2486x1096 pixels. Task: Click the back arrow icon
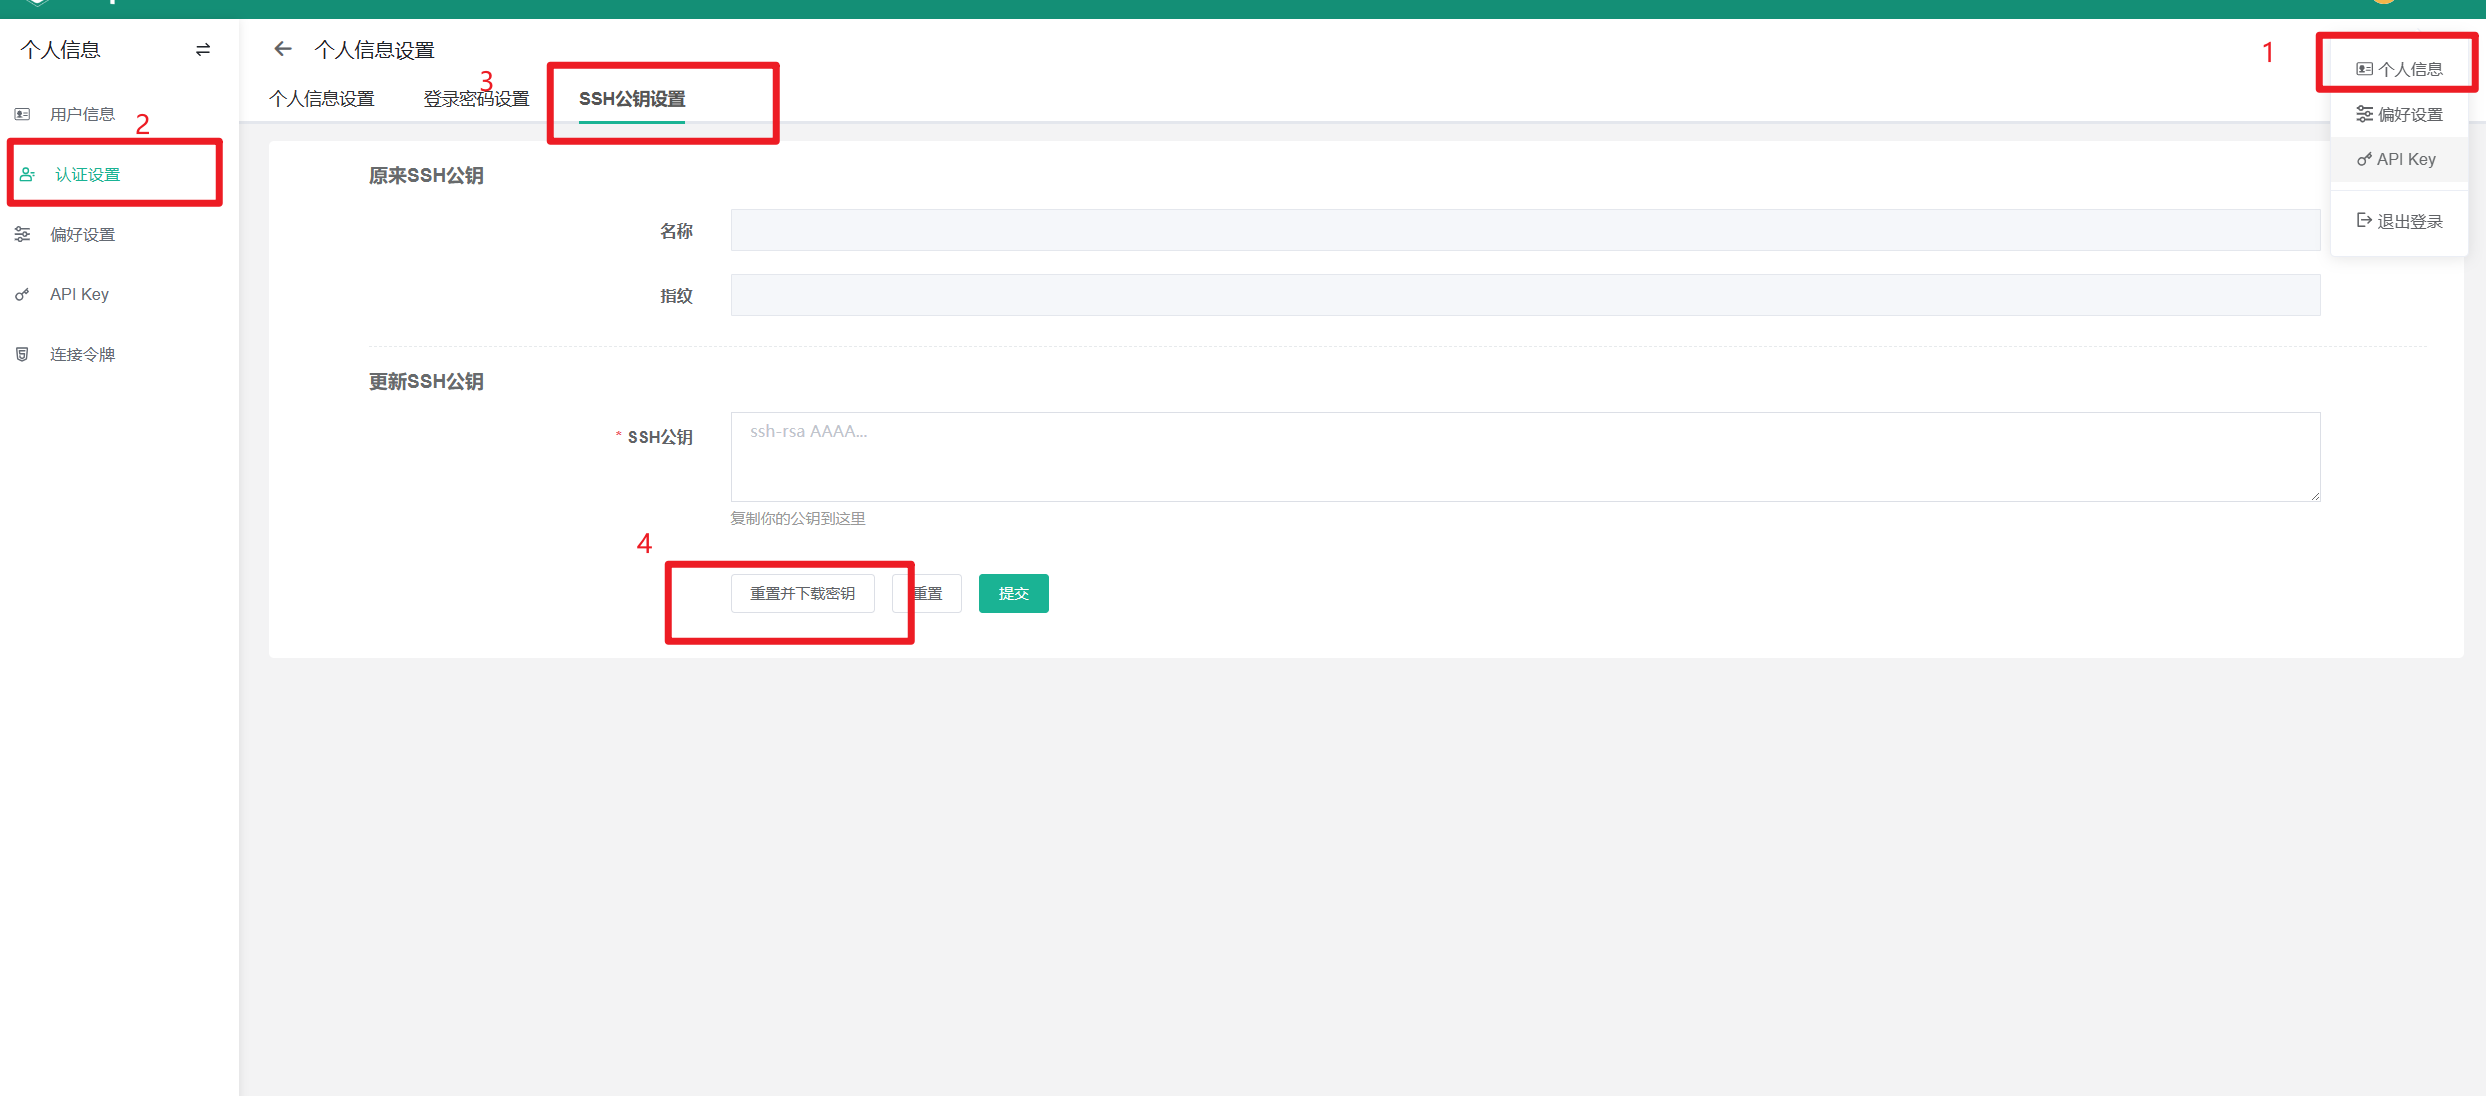[x=283, y=49]
